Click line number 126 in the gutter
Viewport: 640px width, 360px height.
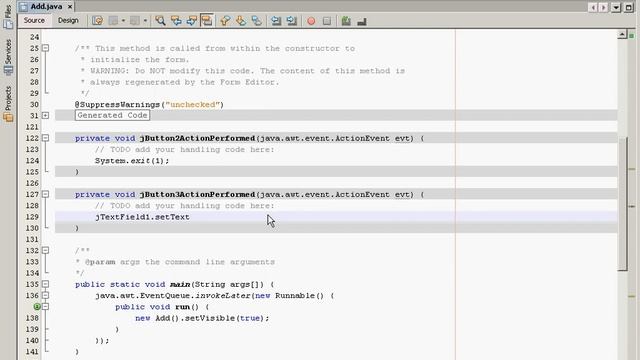pos(32,183)
